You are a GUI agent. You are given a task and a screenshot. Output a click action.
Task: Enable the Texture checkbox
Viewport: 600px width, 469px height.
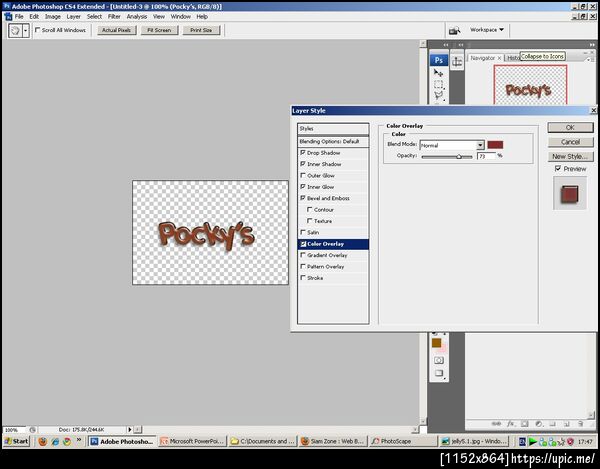pyautogui.click(x=310, y=221)
